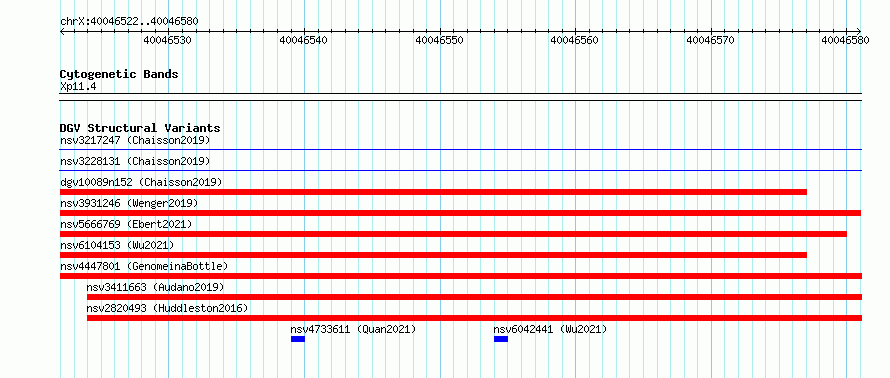Open variant dgv10089n152 (Chaisson2019) label
The image size is (890, 378).
click(x=141, y=182)
